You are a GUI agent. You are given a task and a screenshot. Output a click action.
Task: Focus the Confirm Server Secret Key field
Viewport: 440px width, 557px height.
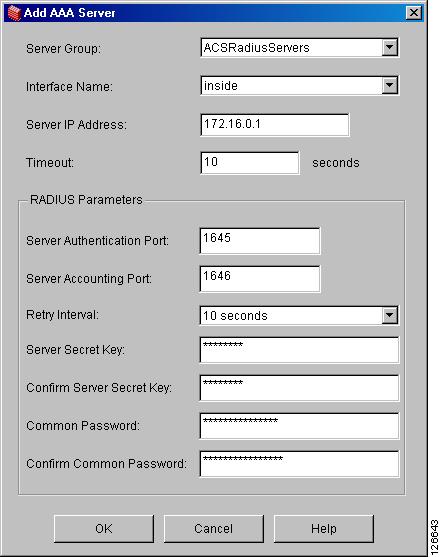click(x=299, y=388)
